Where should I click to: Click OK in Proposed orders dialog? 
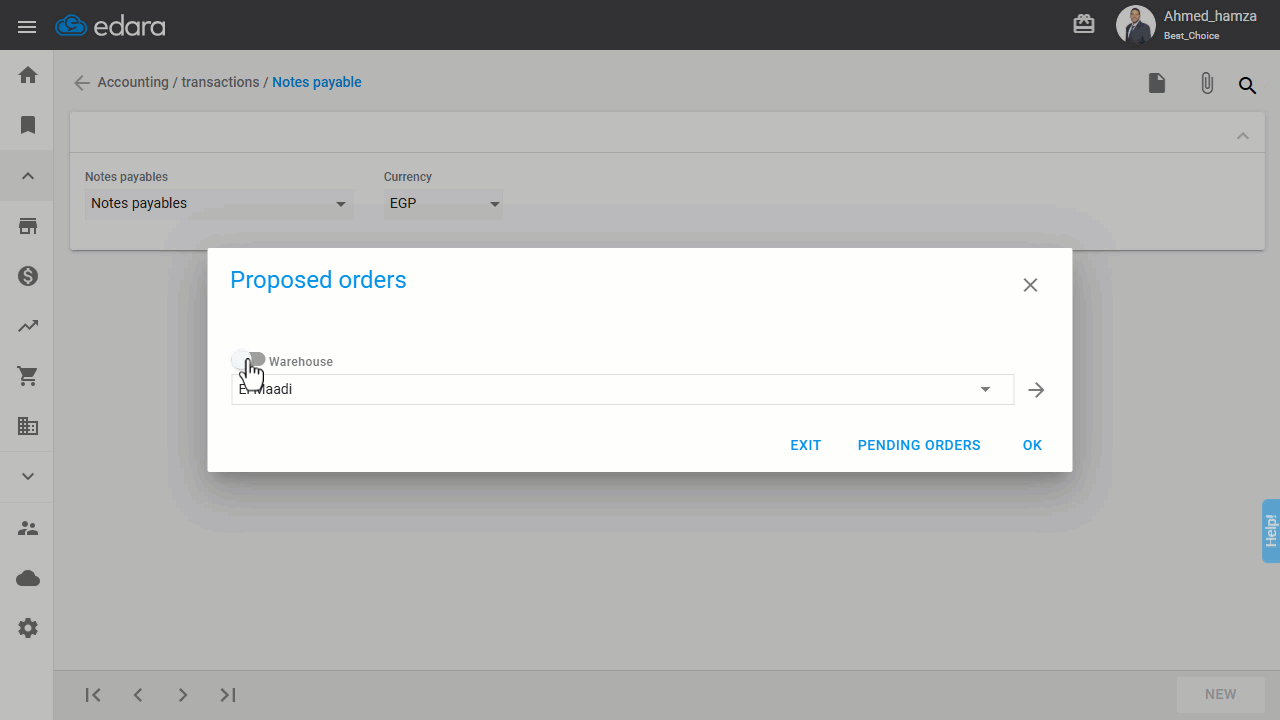click(1032, 445)
